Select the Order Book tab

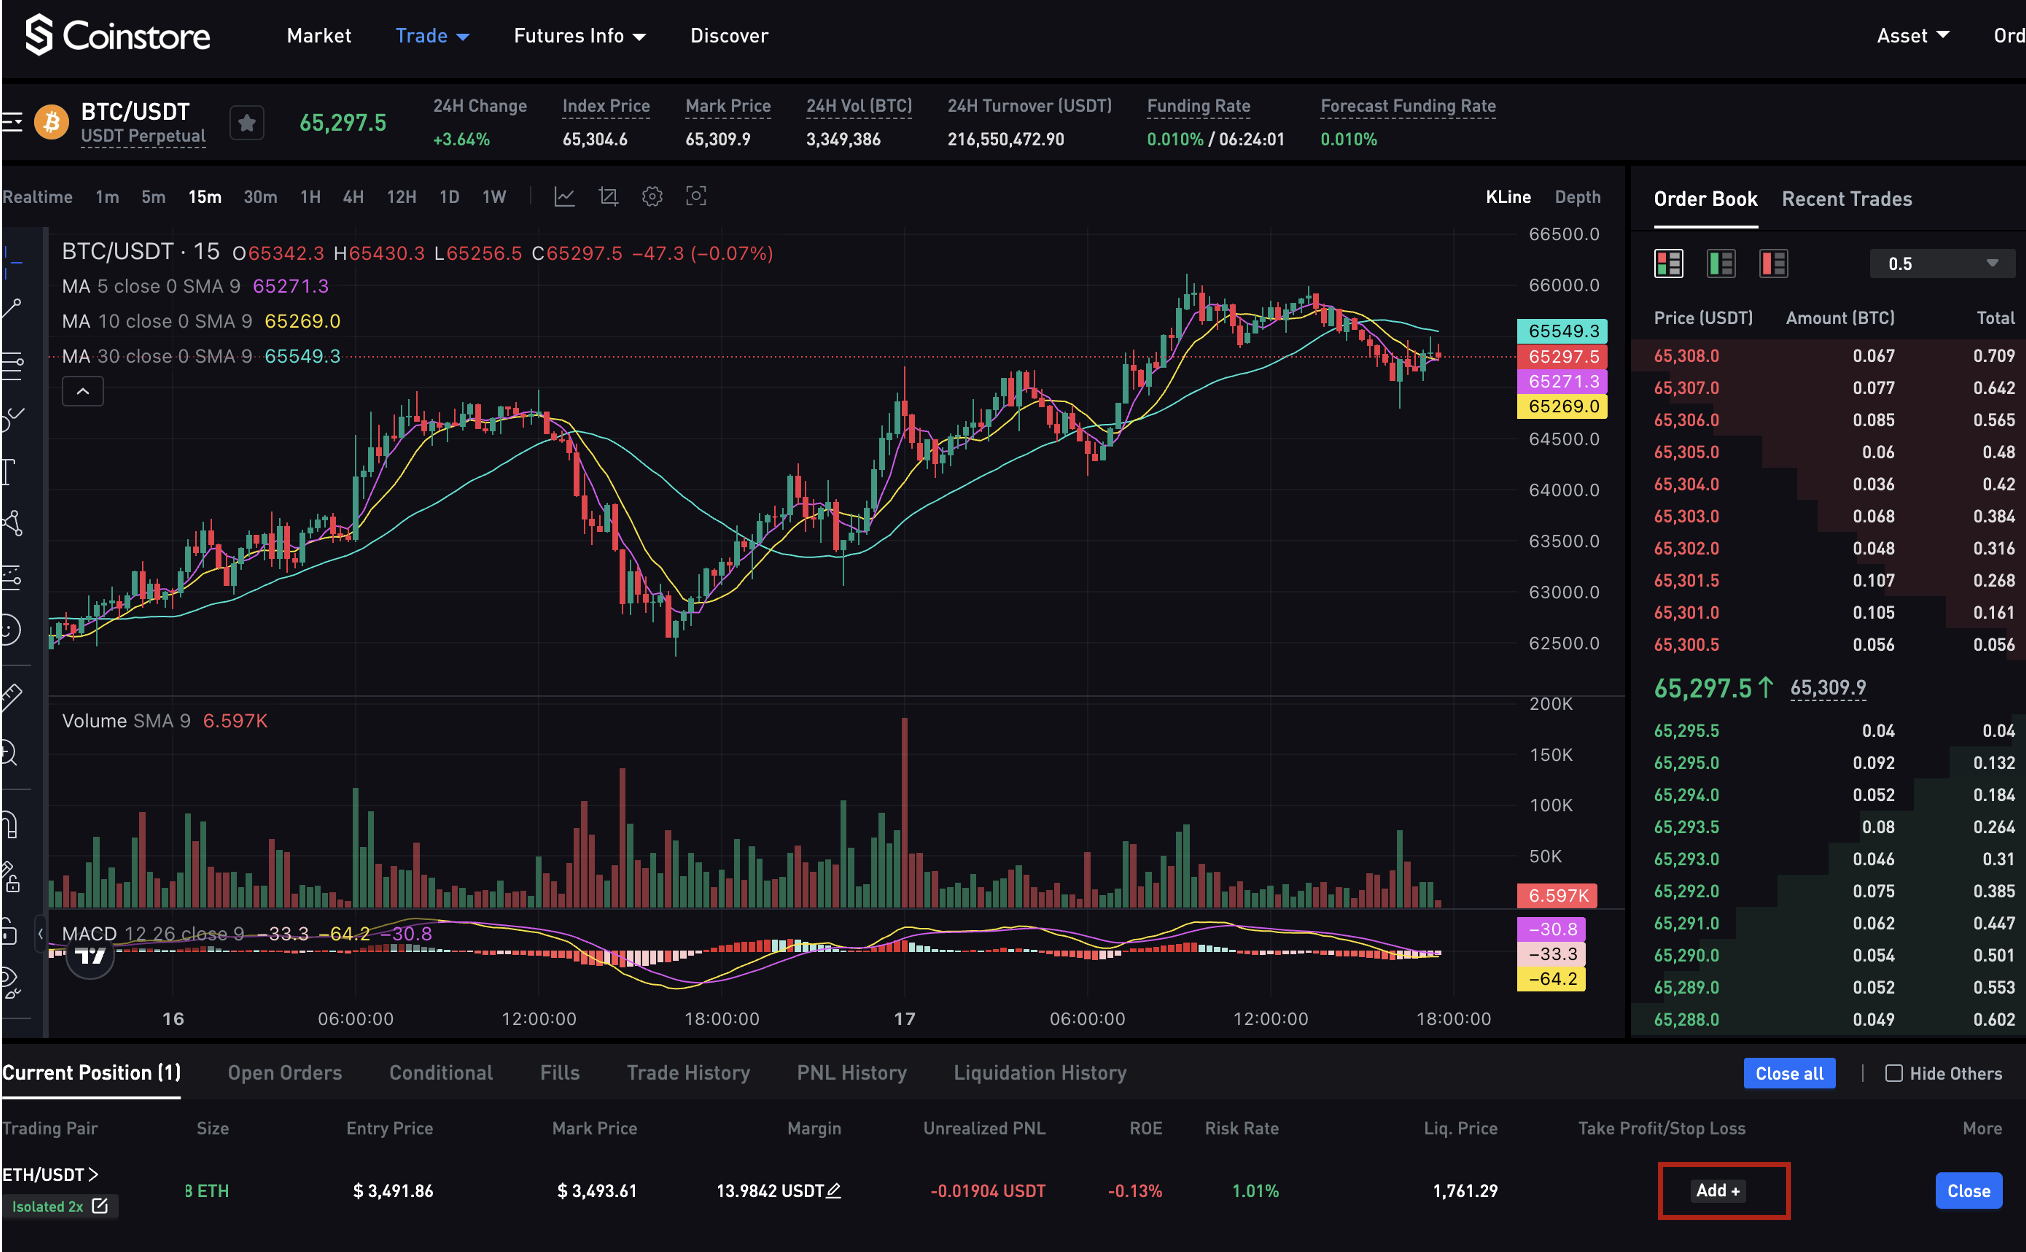1705,199
